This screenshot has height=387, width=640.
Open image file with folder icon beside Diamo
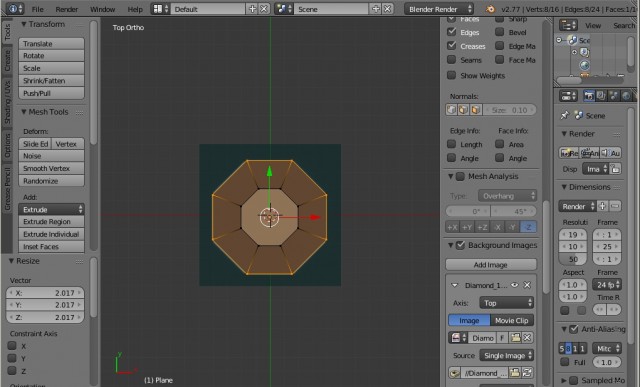516,338
